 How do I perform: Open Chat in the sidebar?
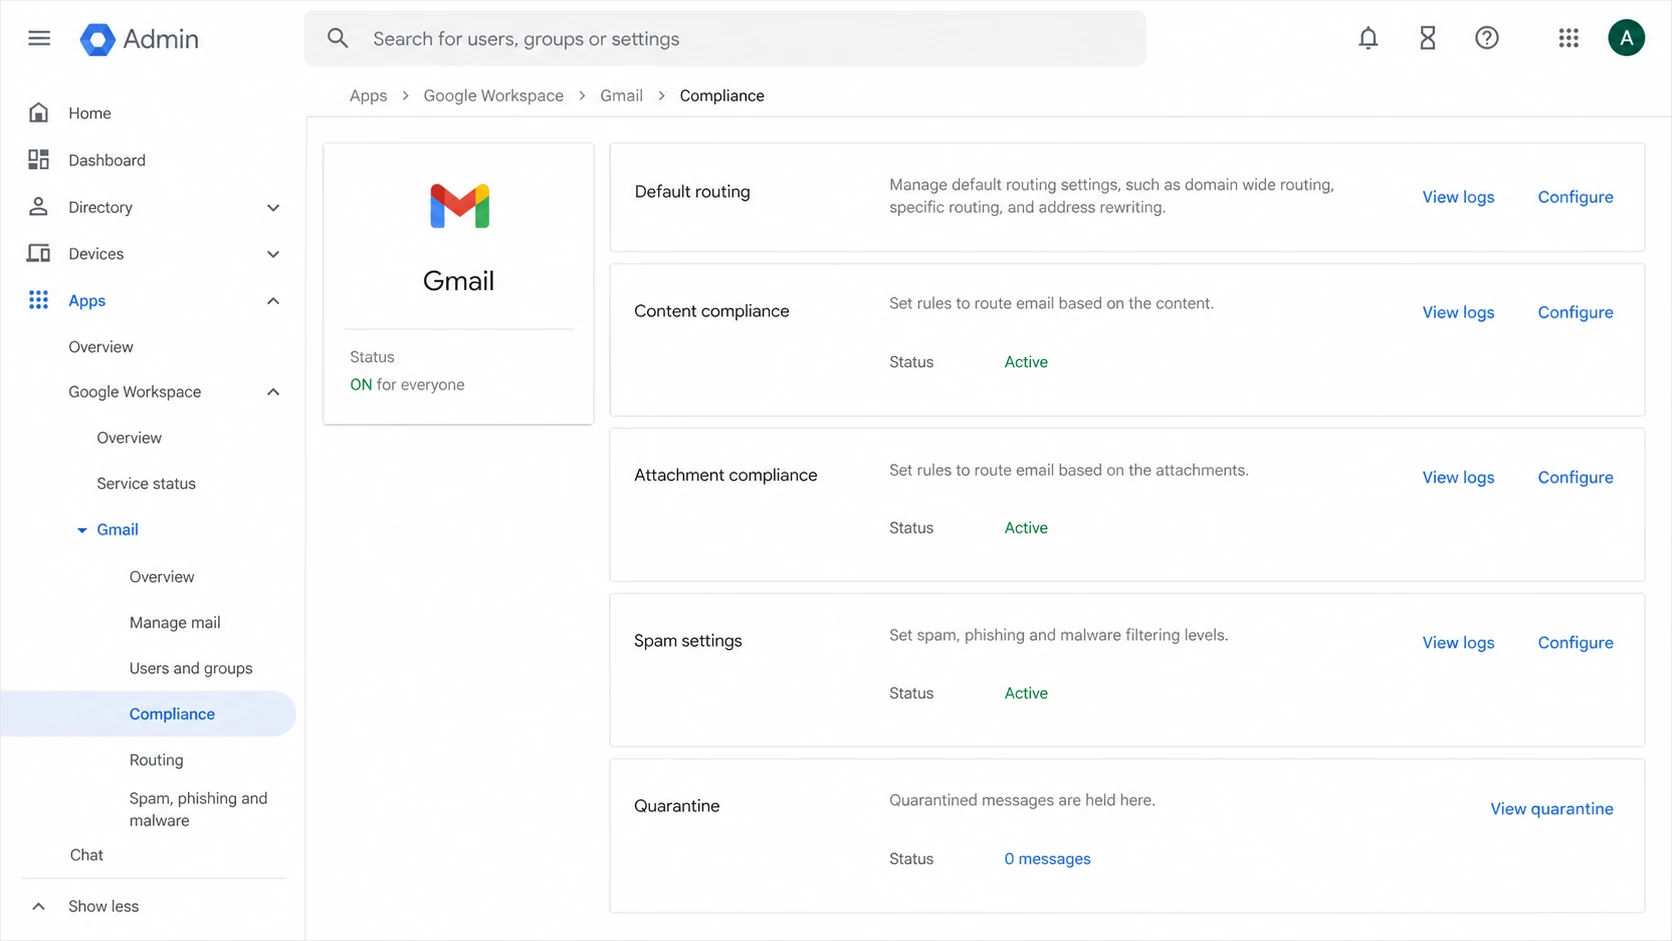[86, 855]
